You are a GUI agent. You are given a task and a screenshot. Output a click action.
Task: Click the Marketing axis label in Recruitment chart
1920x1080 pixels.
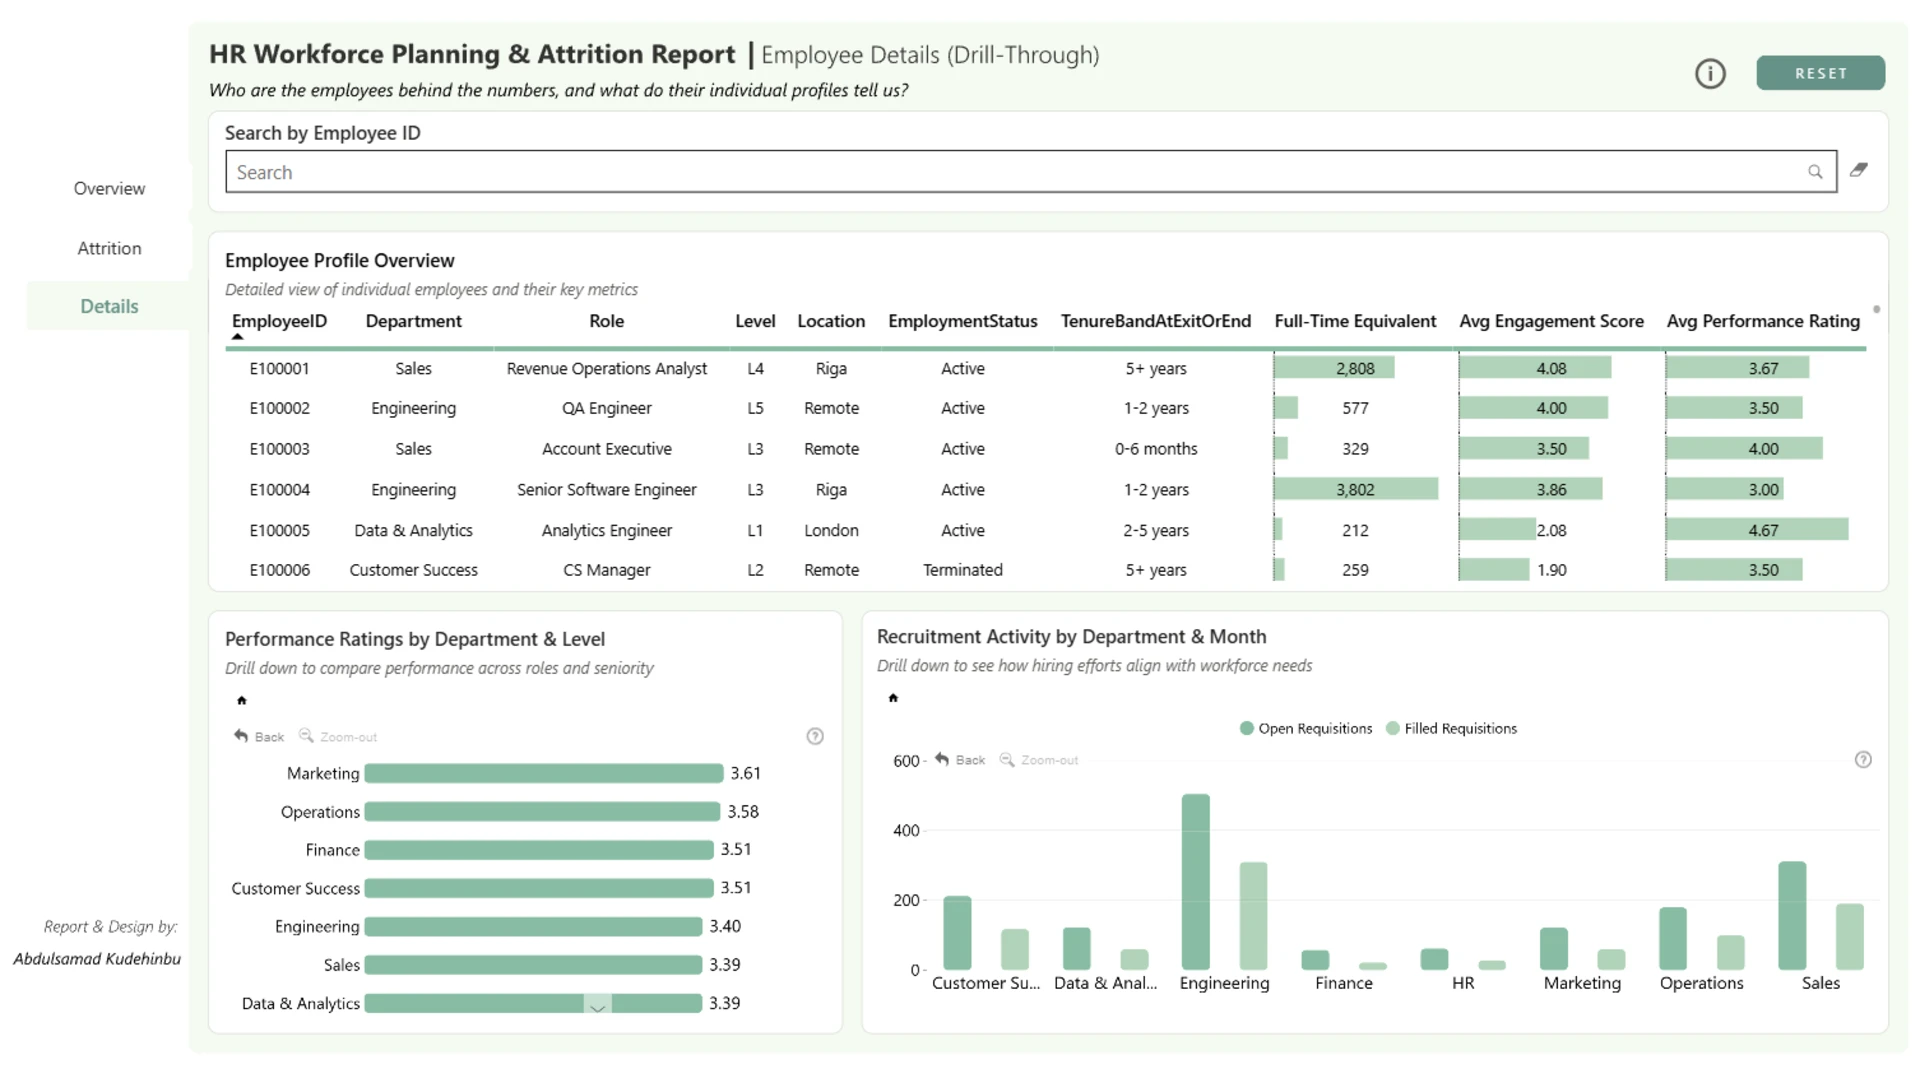(x=1582, y=983)
